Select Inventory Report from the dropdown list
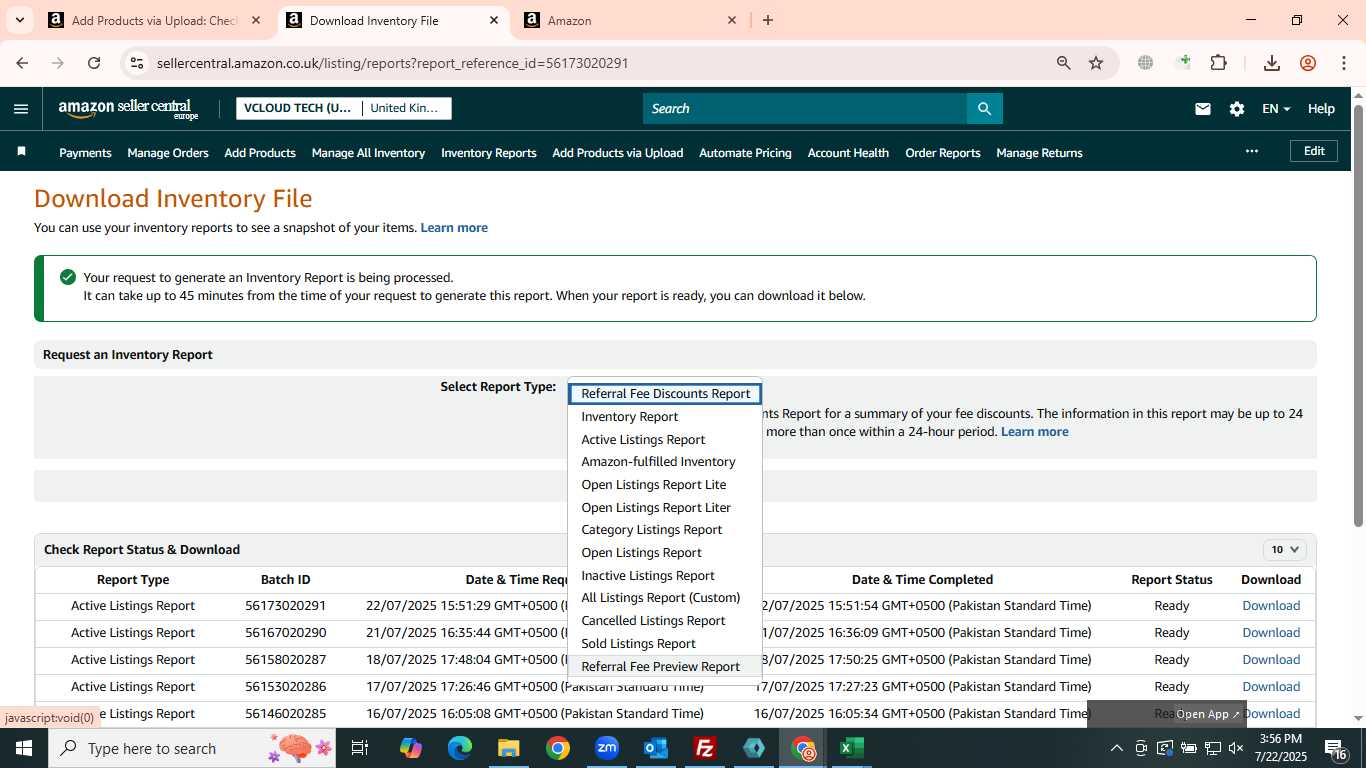 point(665,417)
